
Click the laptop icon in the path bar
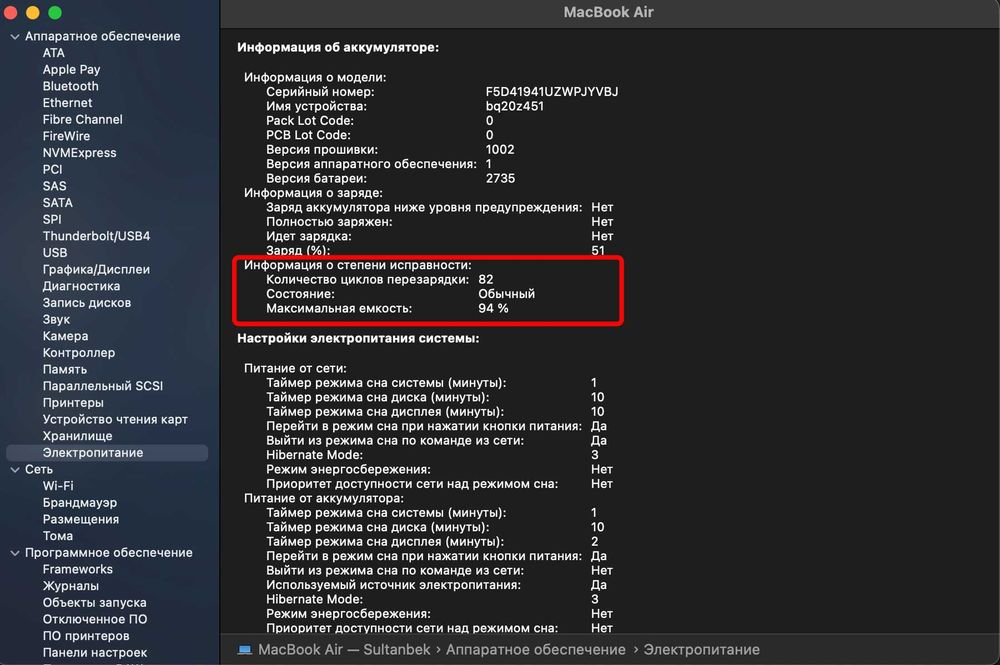click(x=245, y=650)
